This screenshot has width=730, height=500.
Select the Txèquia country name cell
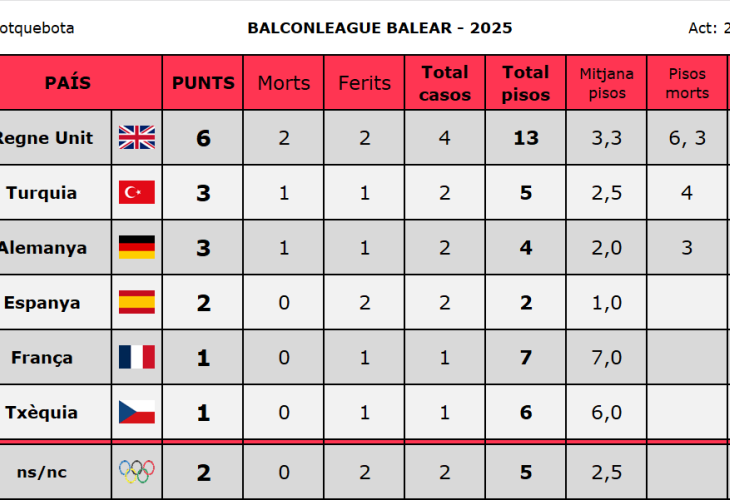pyautogui.click(x=42, y=412)
